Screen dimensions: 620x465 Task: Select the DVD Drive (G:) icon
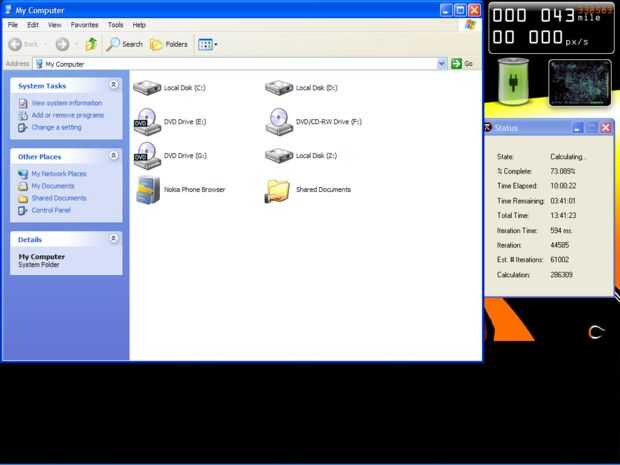(x=147, y=156)
